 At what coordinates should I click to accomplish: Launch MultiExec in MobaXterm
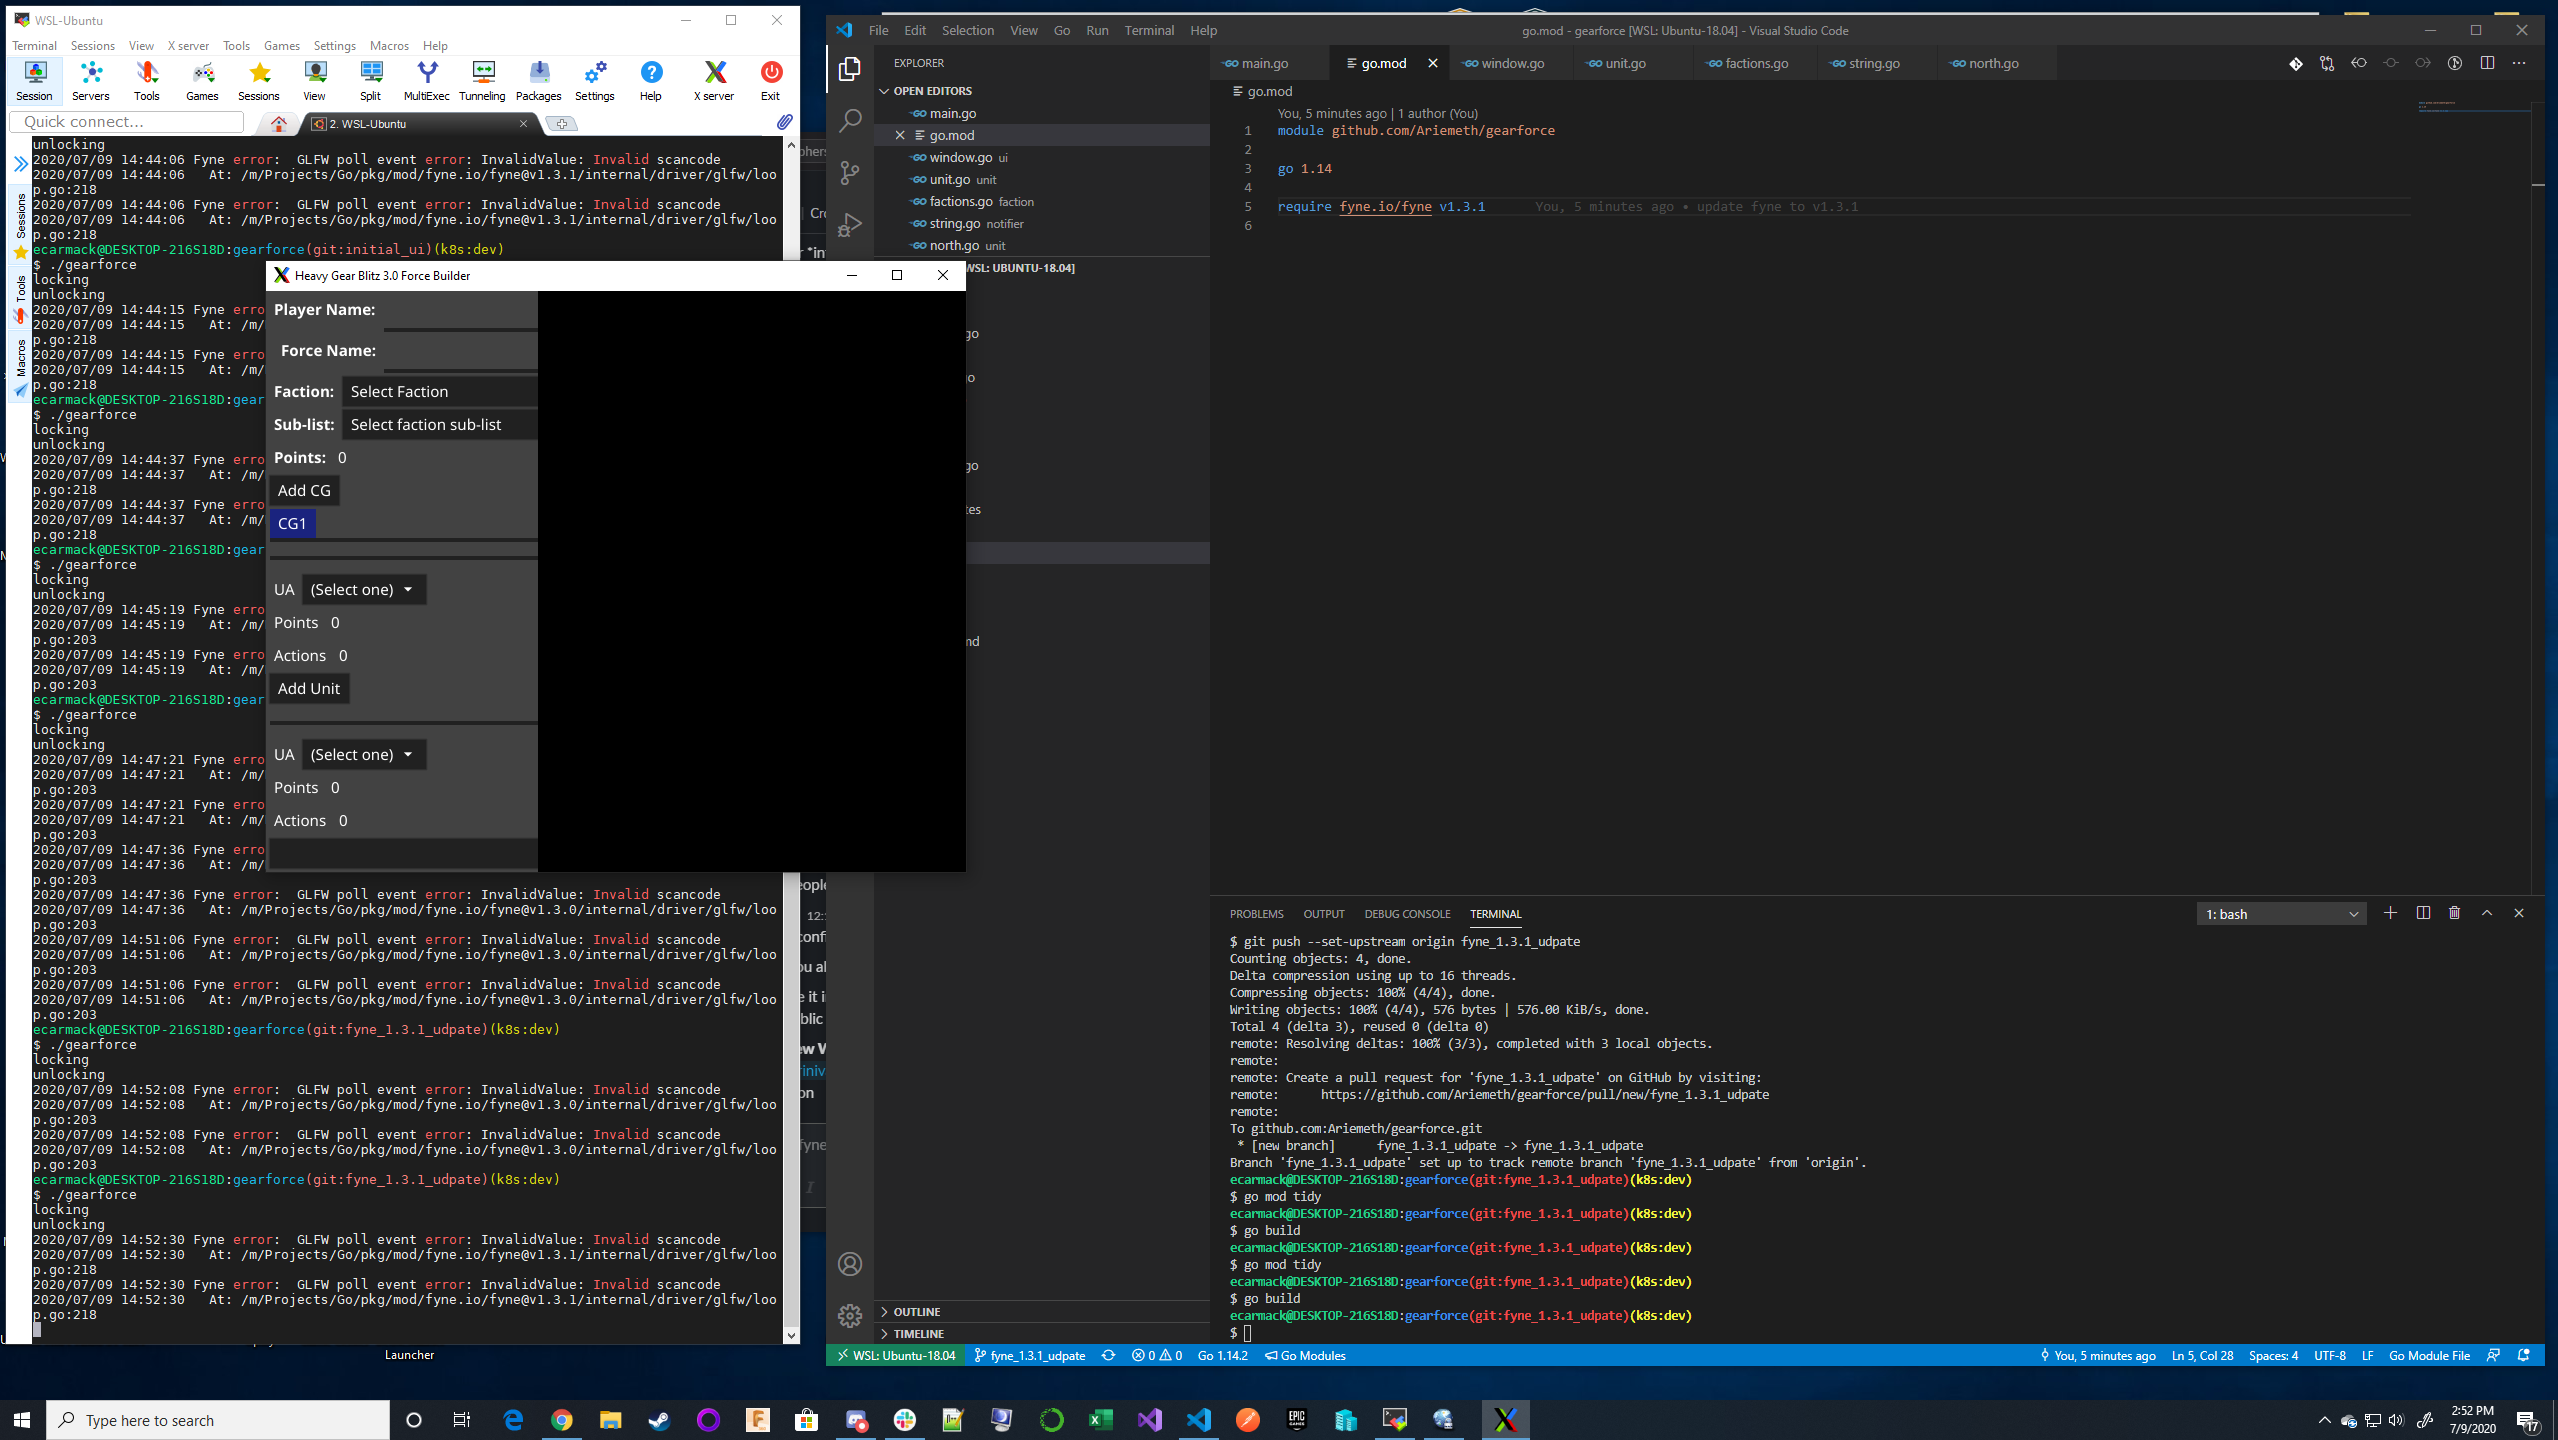[428, 80]
